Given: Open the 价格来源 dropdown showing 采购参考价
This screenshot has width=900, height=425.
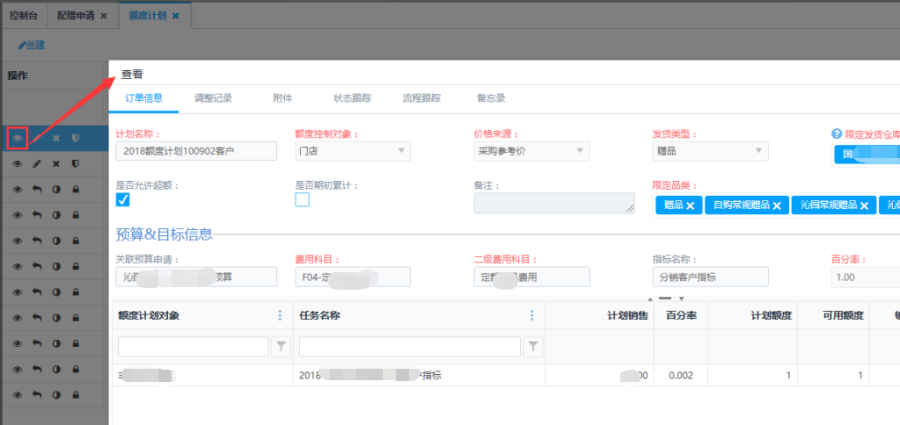Looking at the screenshot, I should [x=531, y=151].
